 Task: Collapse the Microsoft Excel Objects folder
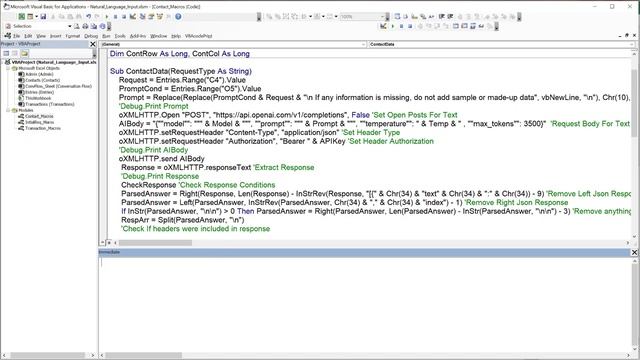[x=8, y=69]
